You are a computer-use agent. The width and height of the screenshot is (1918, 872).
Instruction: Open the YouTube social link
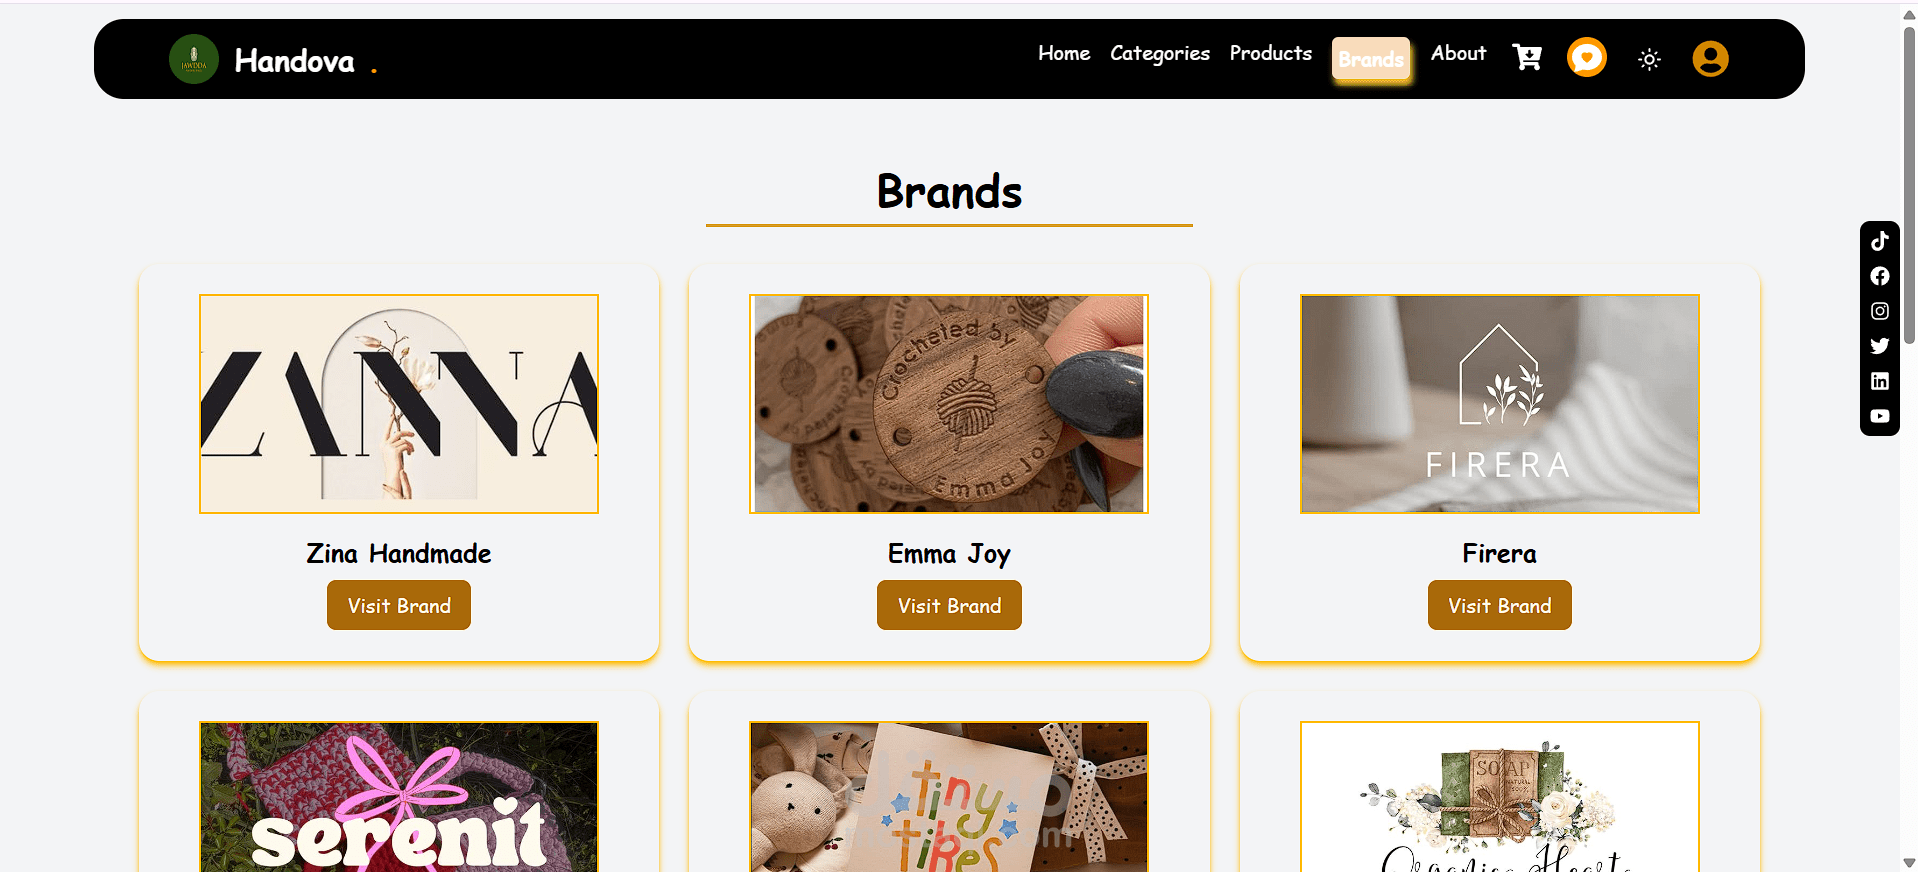pos(1880,416)
